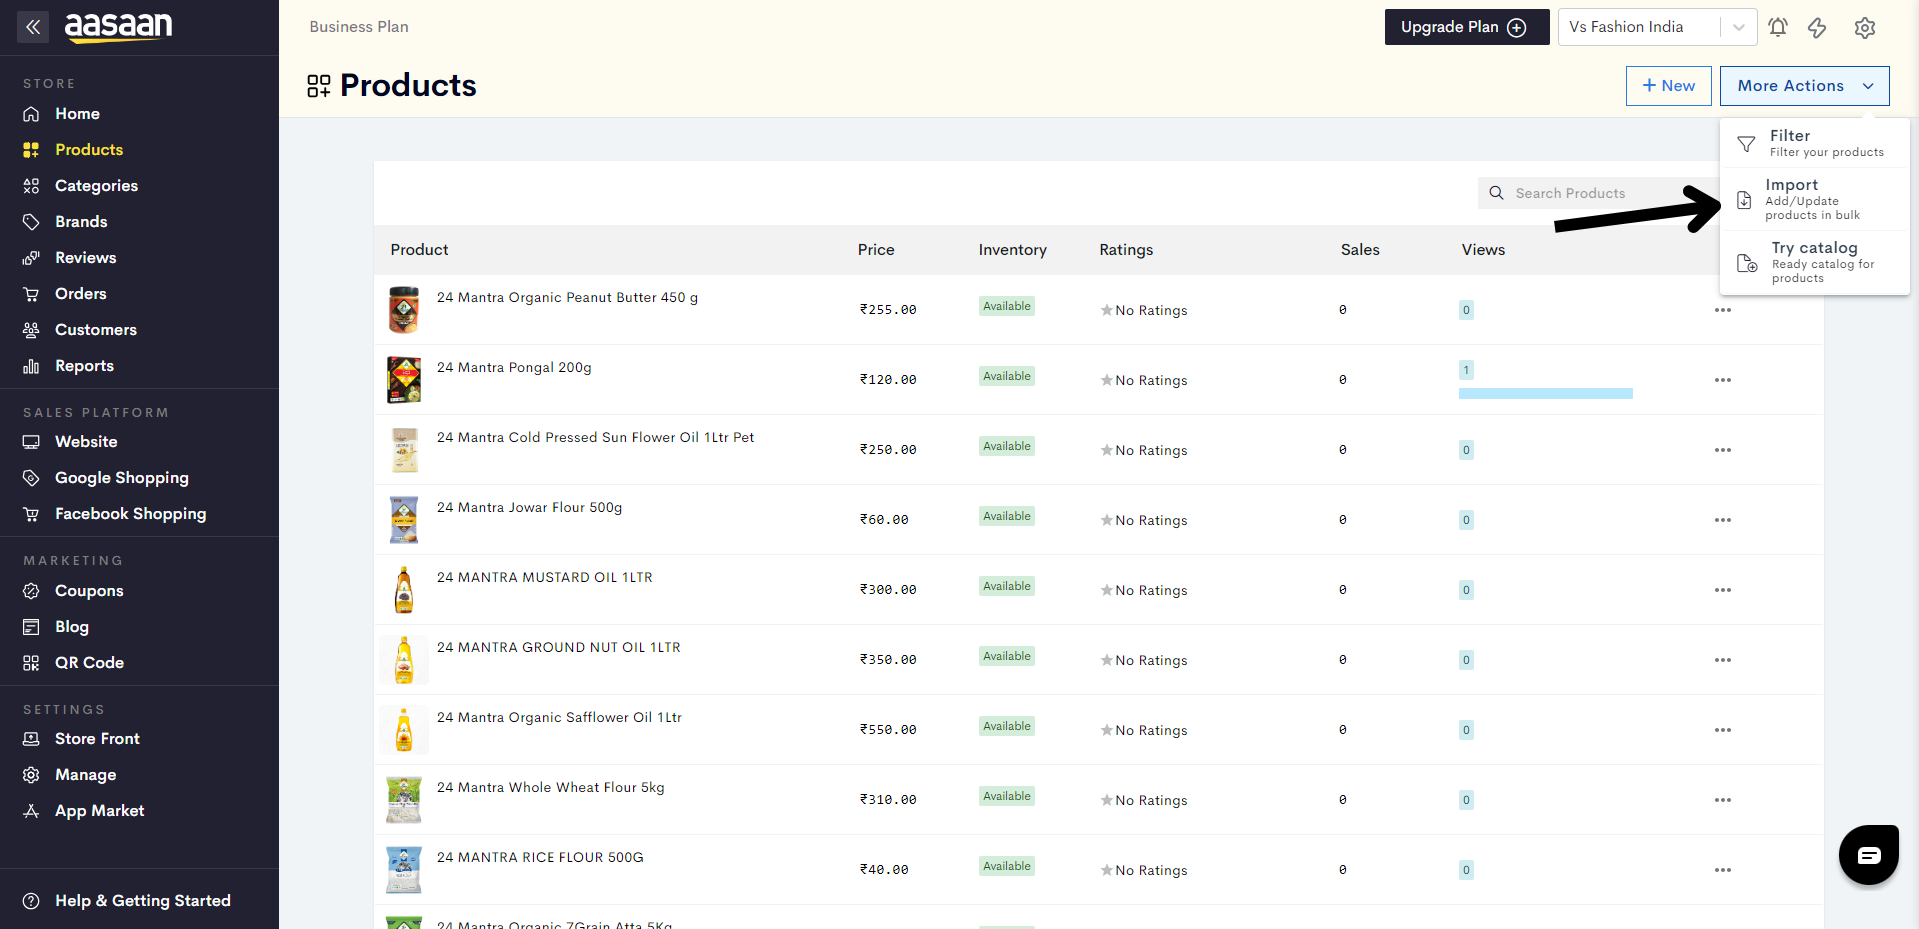Viewport: 1919px width, 929px height.
Task: Click the Reports bar chart icon
Action: 31,366
